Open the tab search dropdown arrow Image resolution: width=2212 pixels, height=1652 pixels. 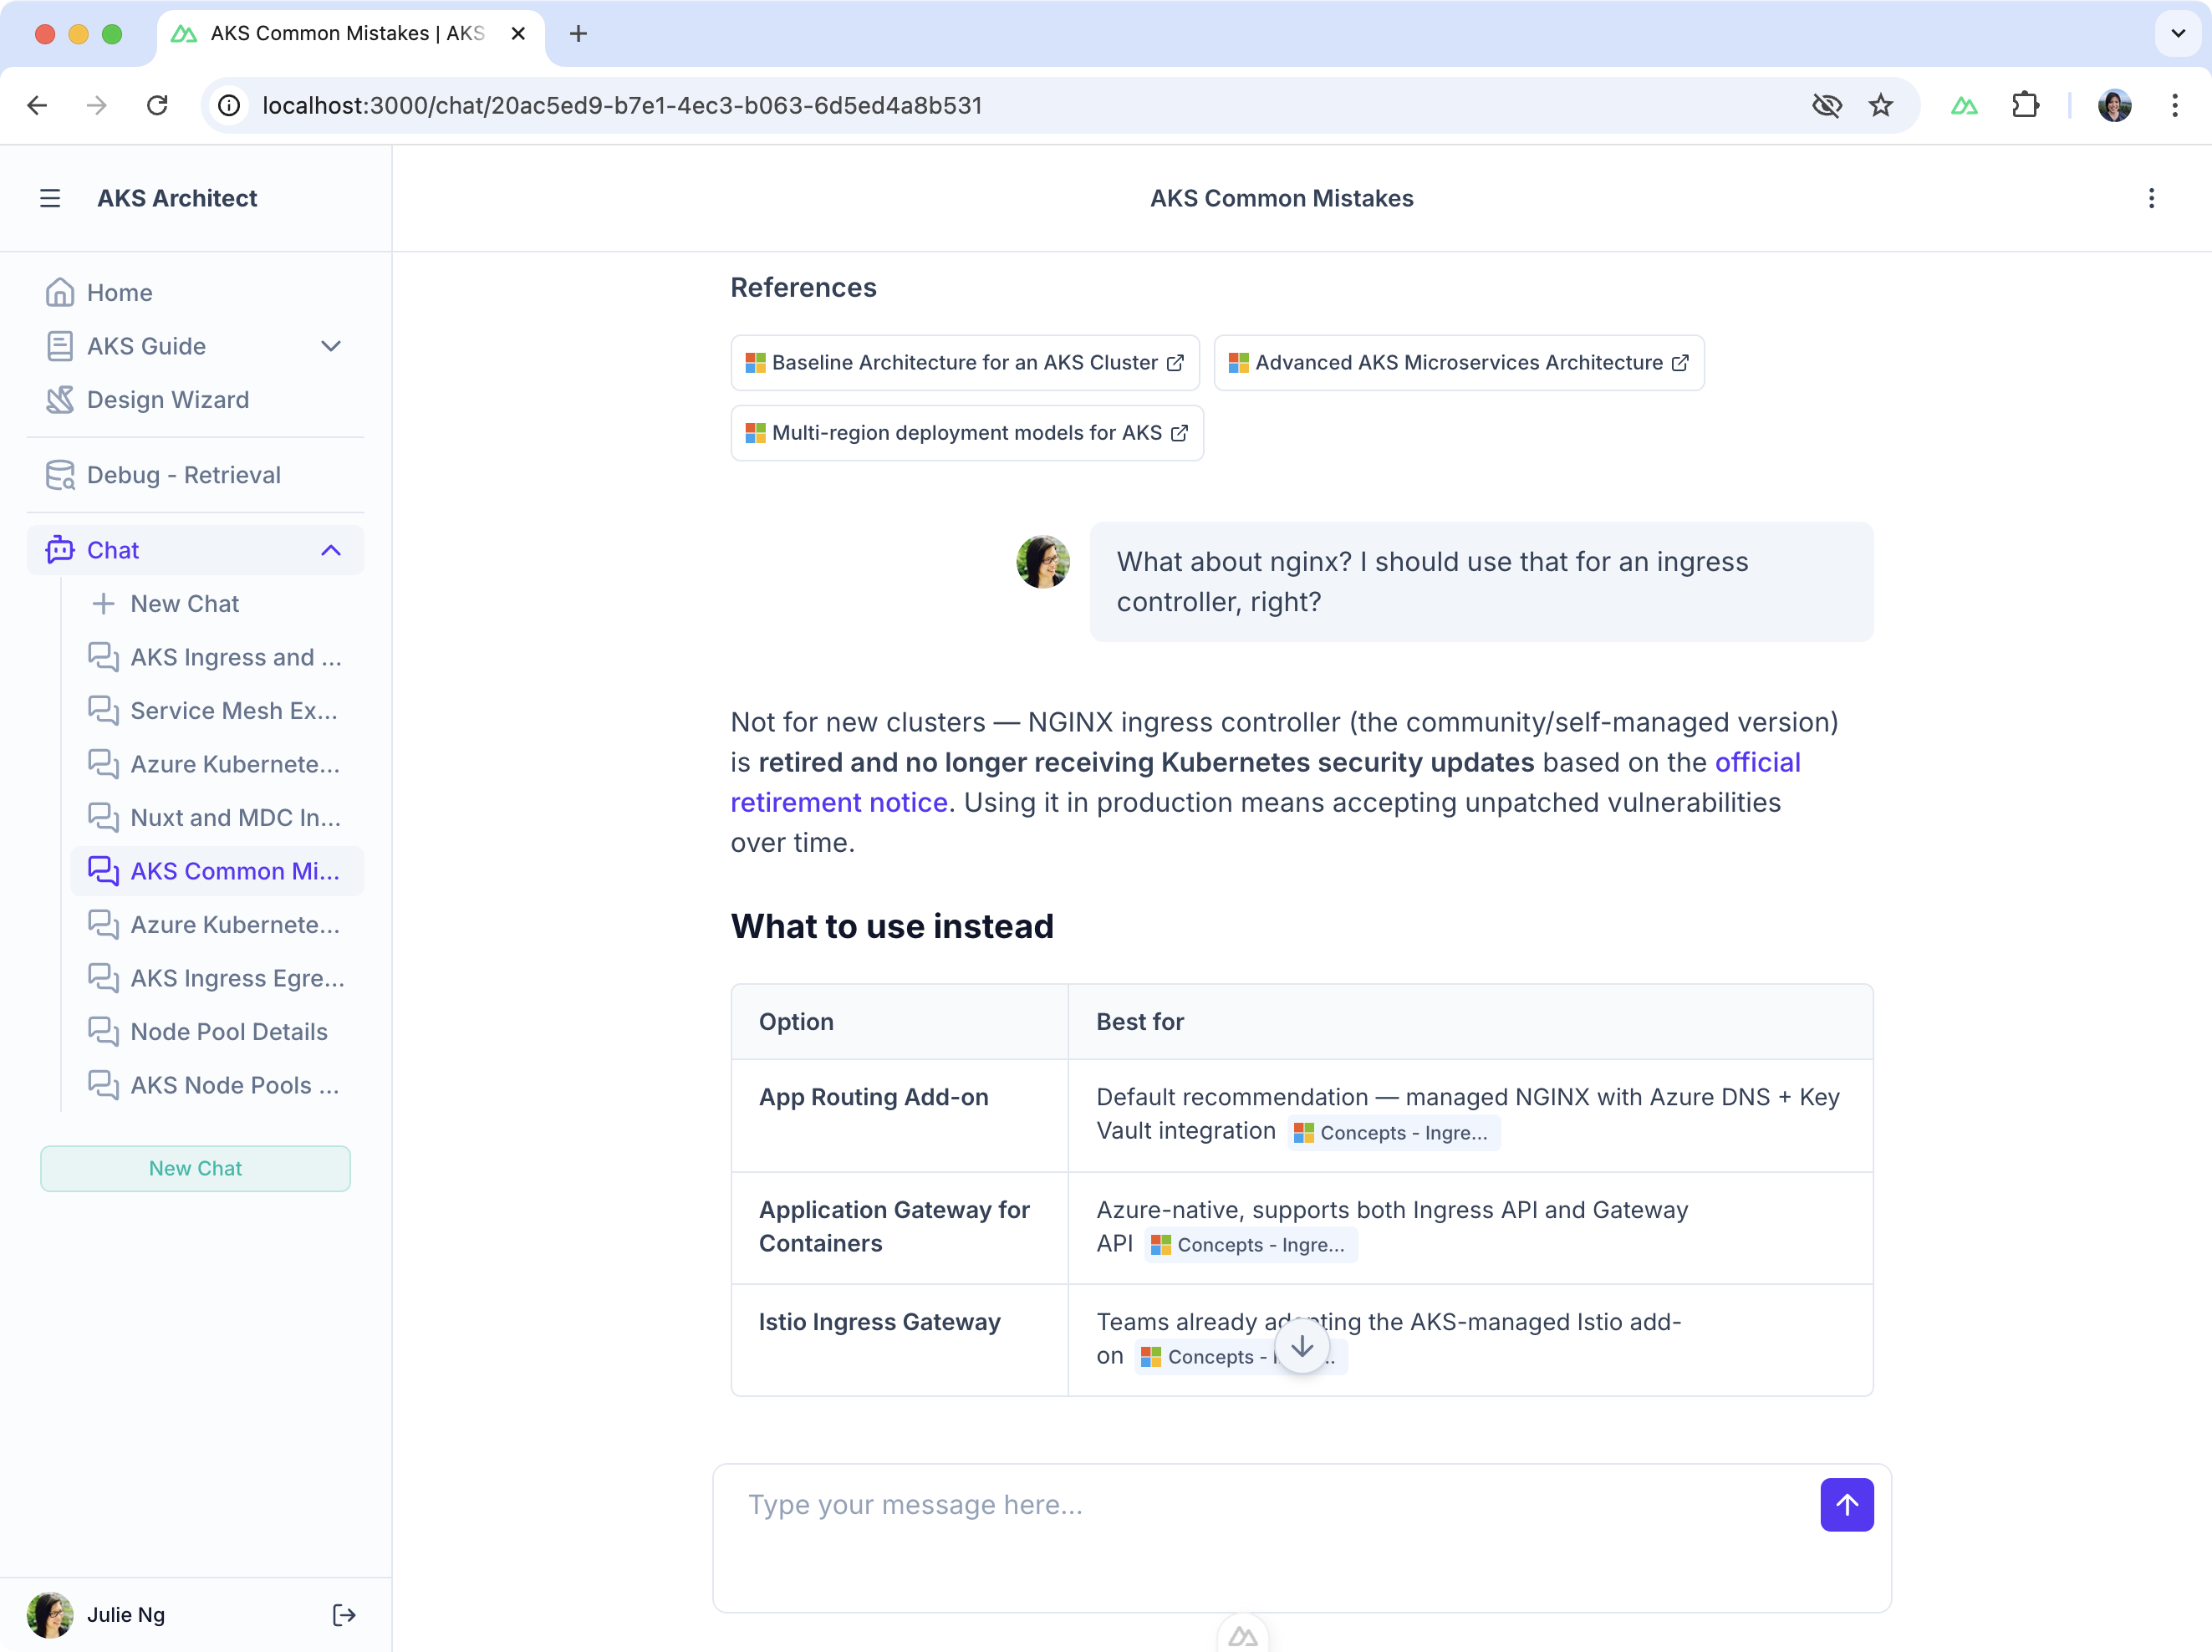(2178, 33)
